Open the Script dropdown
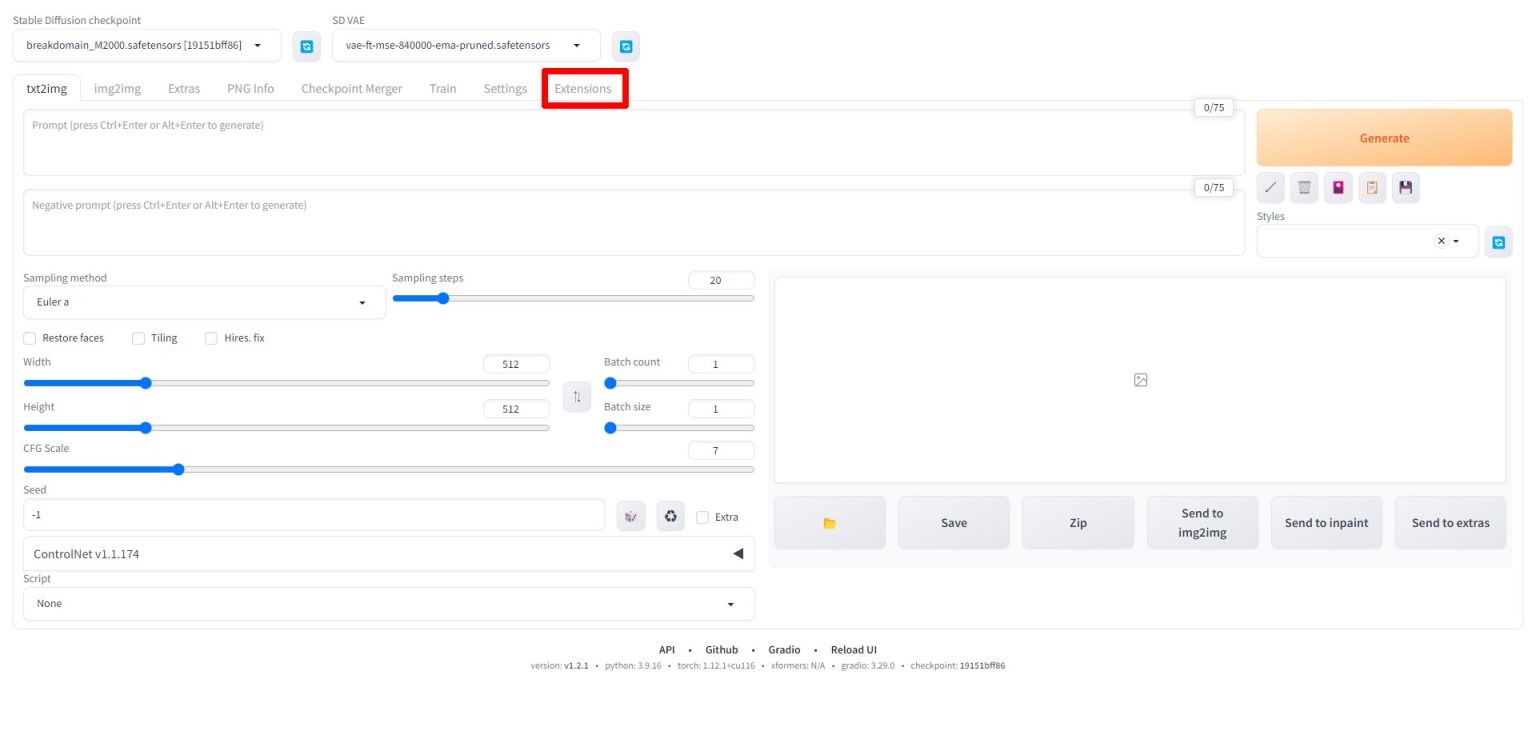 click(388, 604)
